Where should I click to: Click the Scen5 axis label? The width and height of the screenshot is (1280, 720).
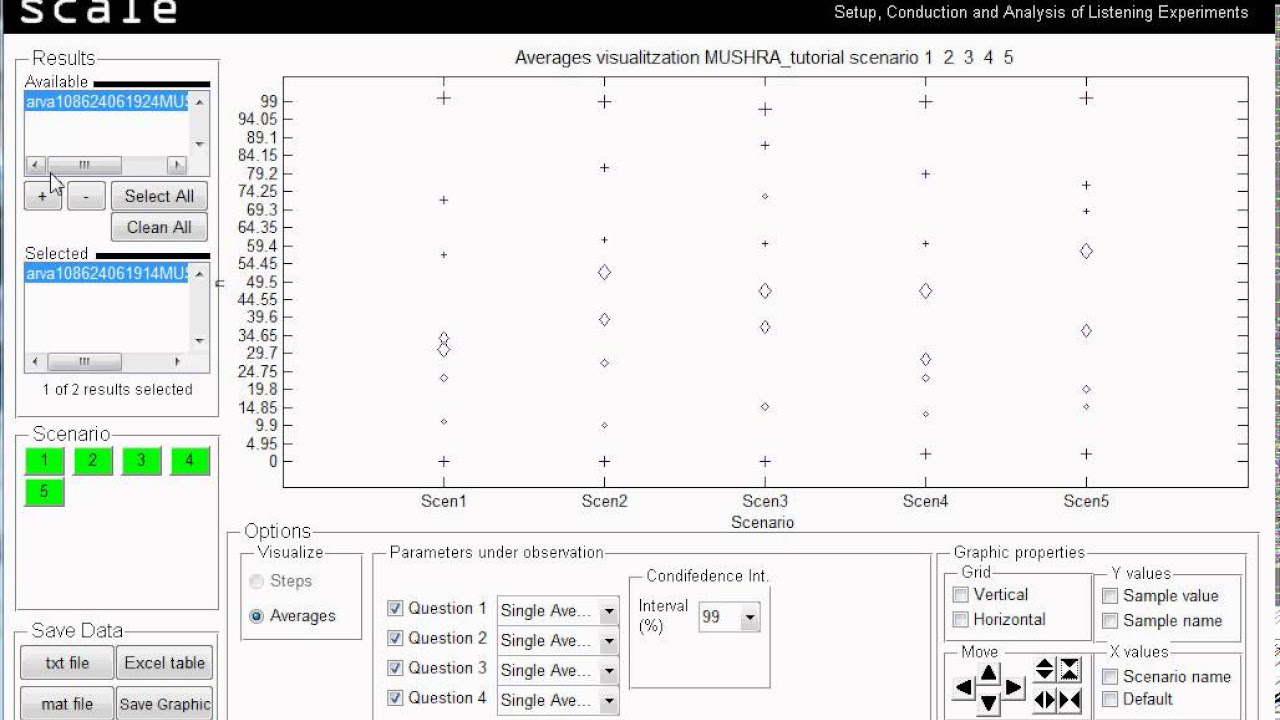coord(1086,501)
